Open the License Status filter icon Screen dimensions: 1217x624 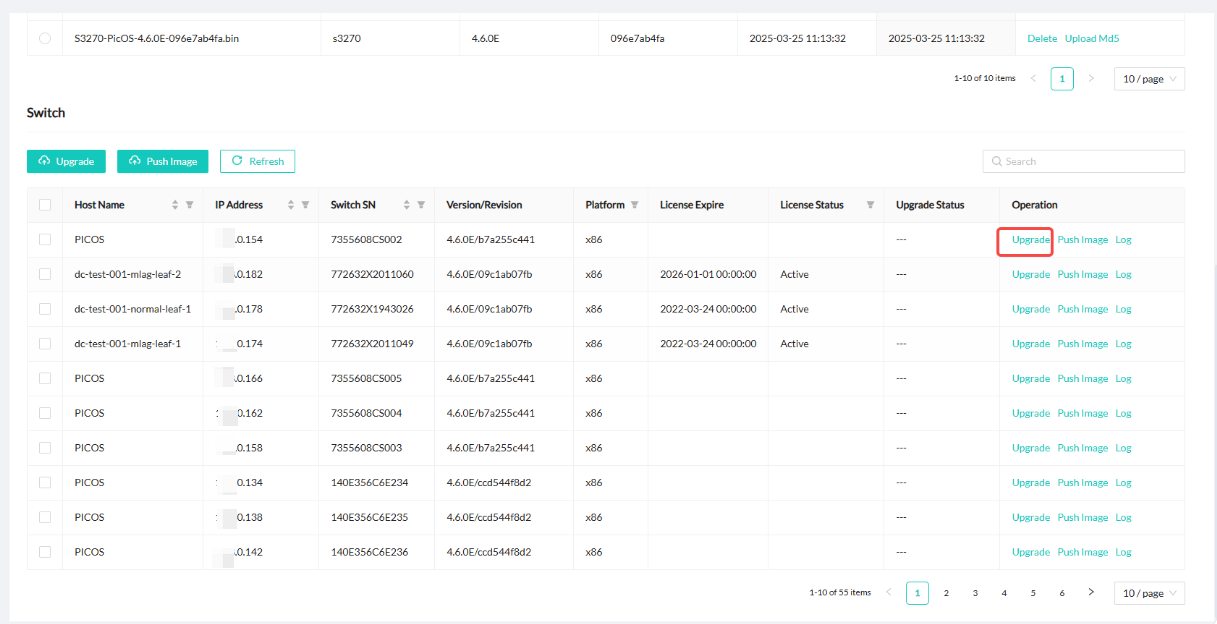[x=870, y=205]
